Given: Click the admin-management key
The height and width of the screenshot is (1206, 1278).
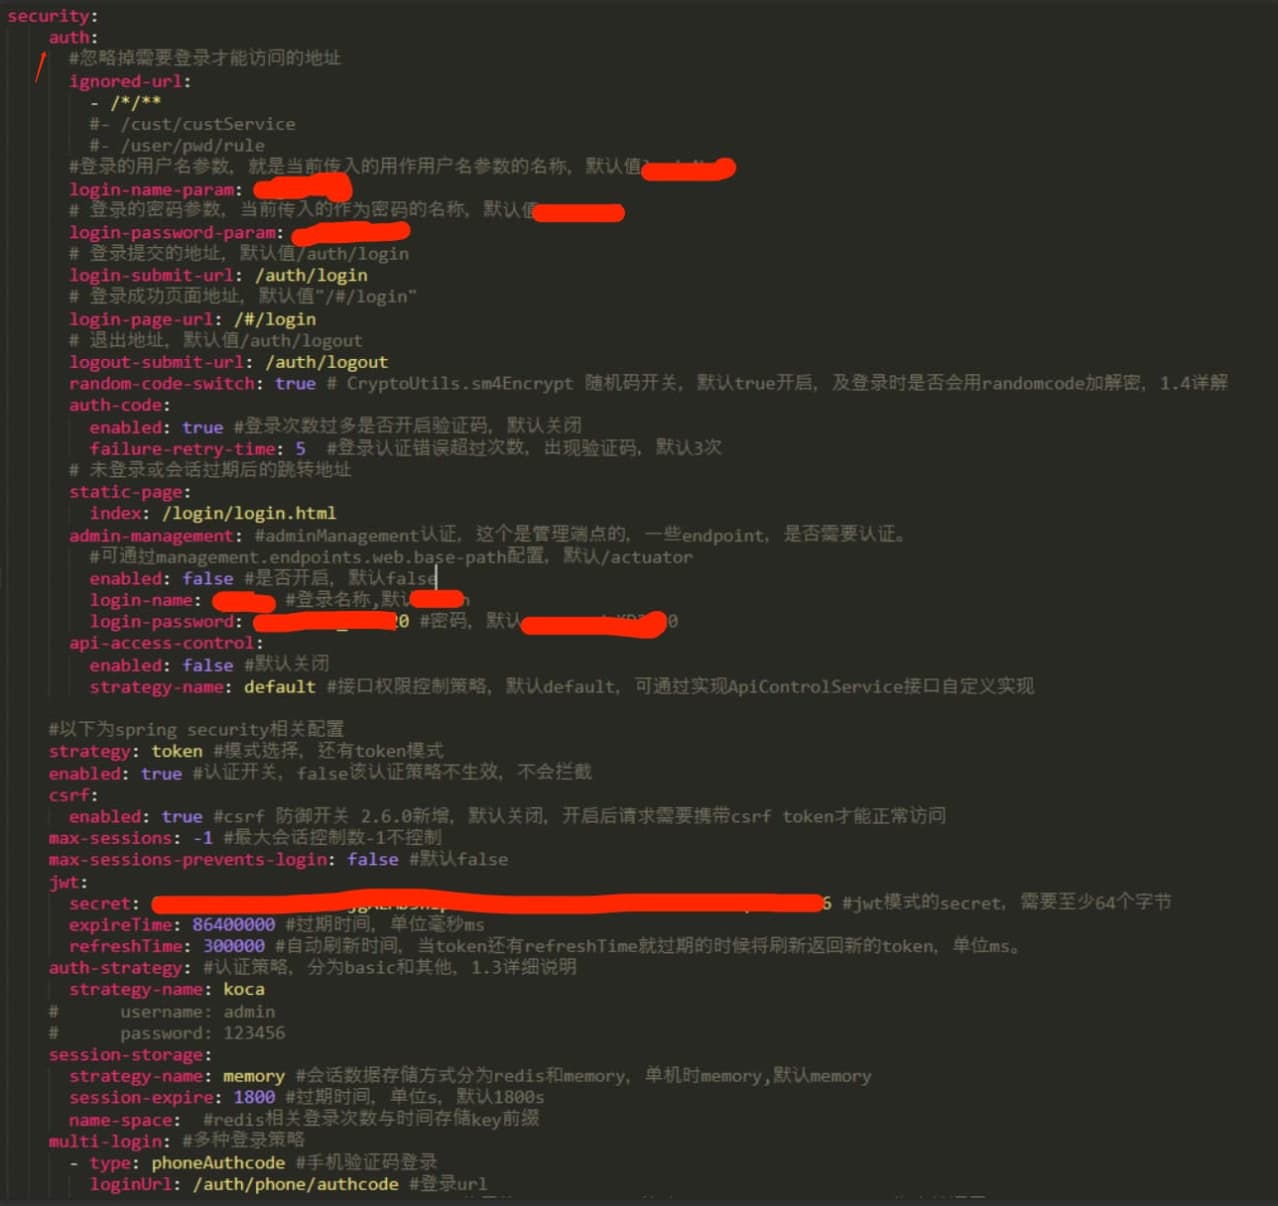Looking at the screenshot, I should point(150,535).
